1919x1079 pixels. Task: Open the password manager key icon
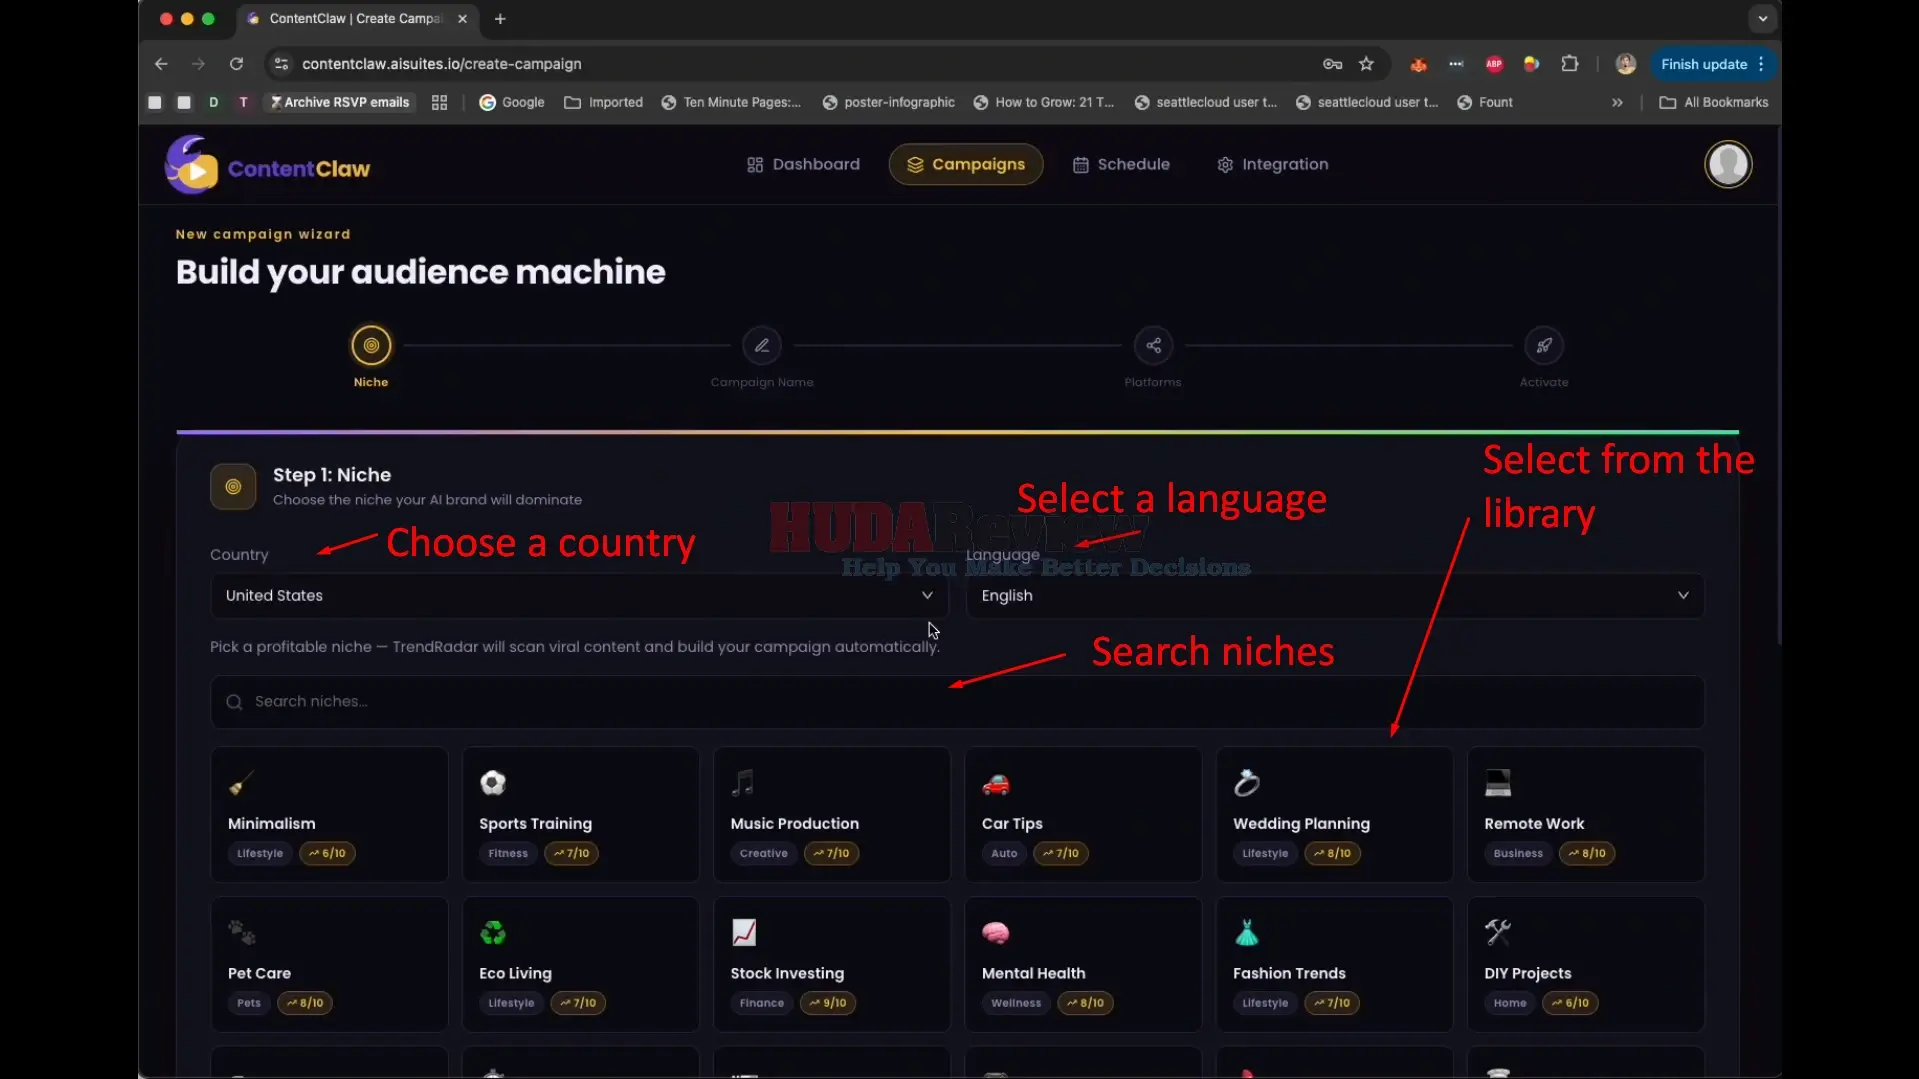(1332, 64)
